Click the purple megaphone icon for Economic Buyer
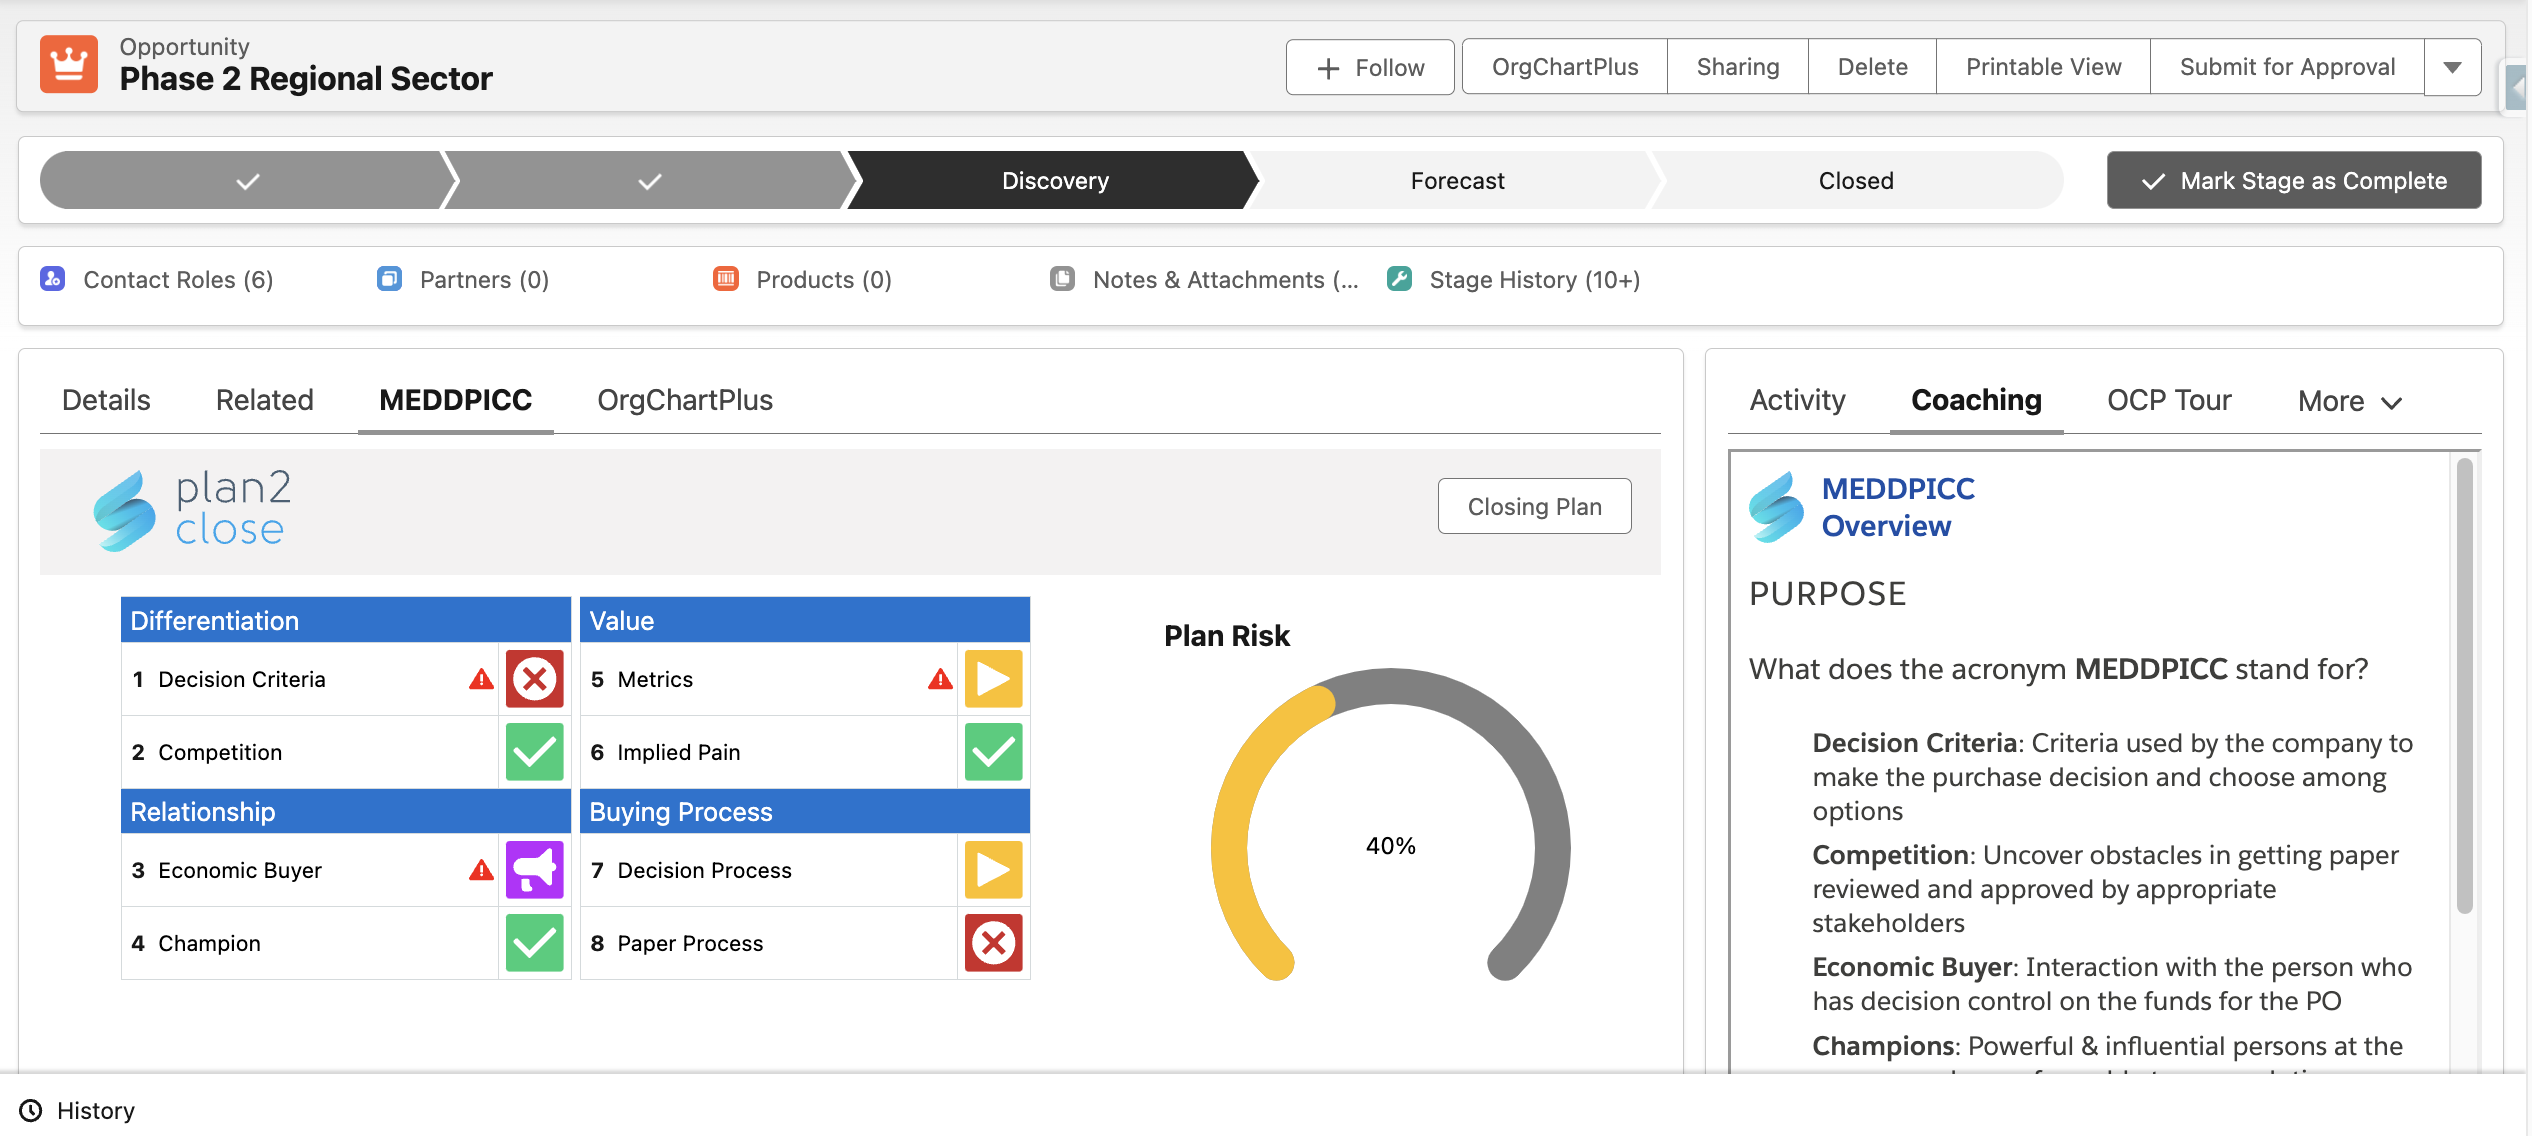This screenshot has height=1136, width=2532. click(534, 870)
